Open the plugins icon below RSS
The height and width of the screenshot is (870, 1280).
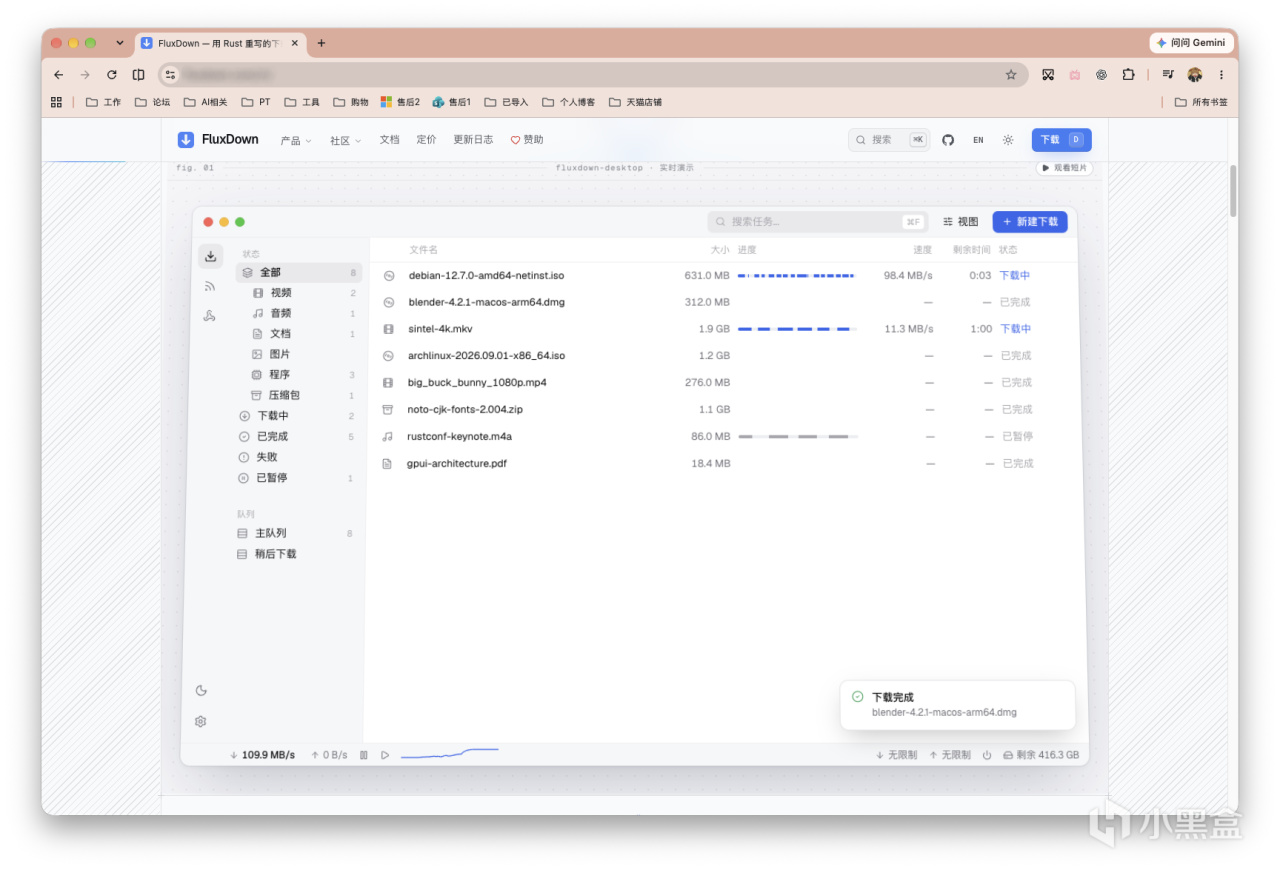210,316
